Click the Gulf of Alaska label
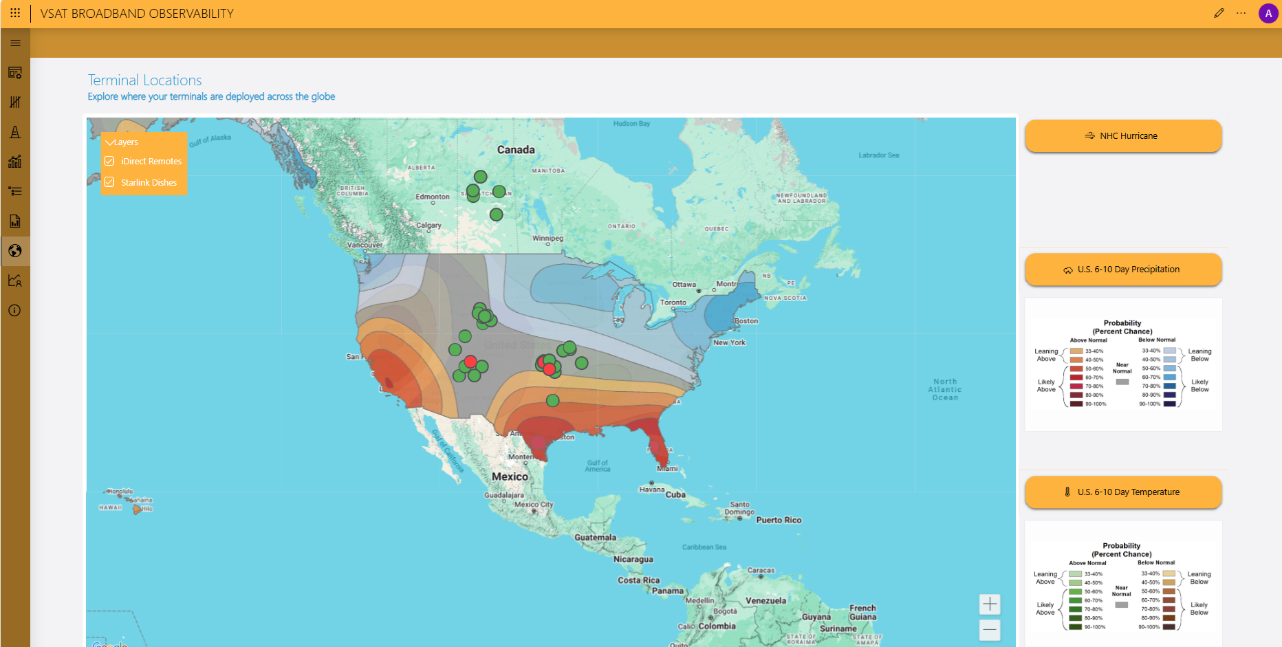This screenshot has width=1282, height=647. point(209,139)
